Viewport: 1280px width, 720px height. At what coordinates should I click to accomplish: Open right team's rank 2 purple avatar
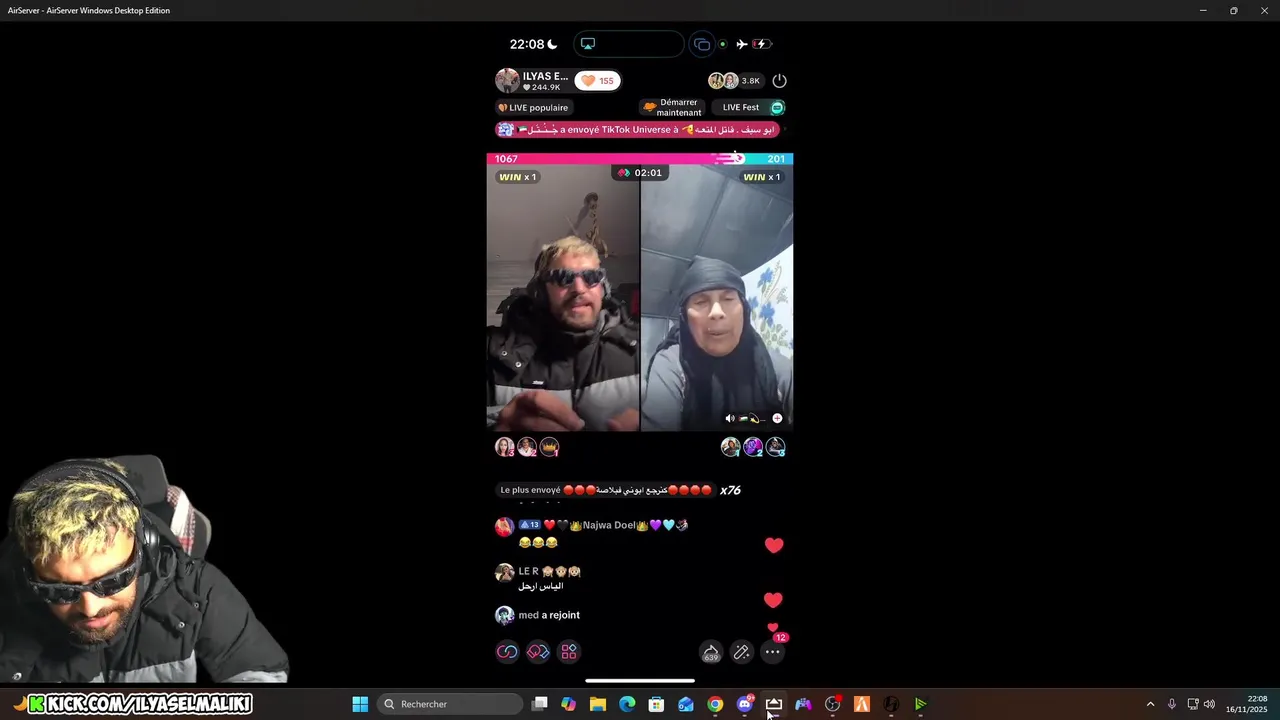click(x=753, y=447)
